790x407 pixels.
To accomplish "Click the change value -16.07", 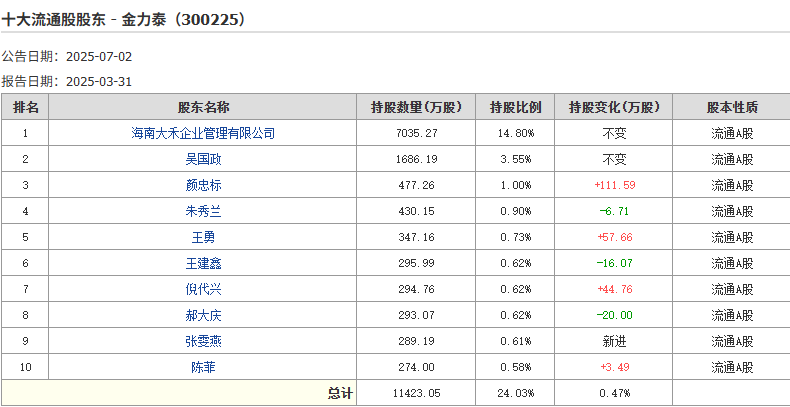I will (614, 263).
